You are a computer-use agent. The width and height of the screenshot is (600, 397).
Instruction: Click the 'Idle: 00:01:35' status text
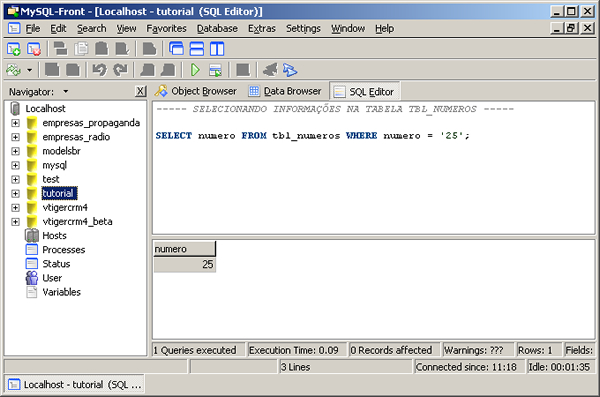coord(559,367)
